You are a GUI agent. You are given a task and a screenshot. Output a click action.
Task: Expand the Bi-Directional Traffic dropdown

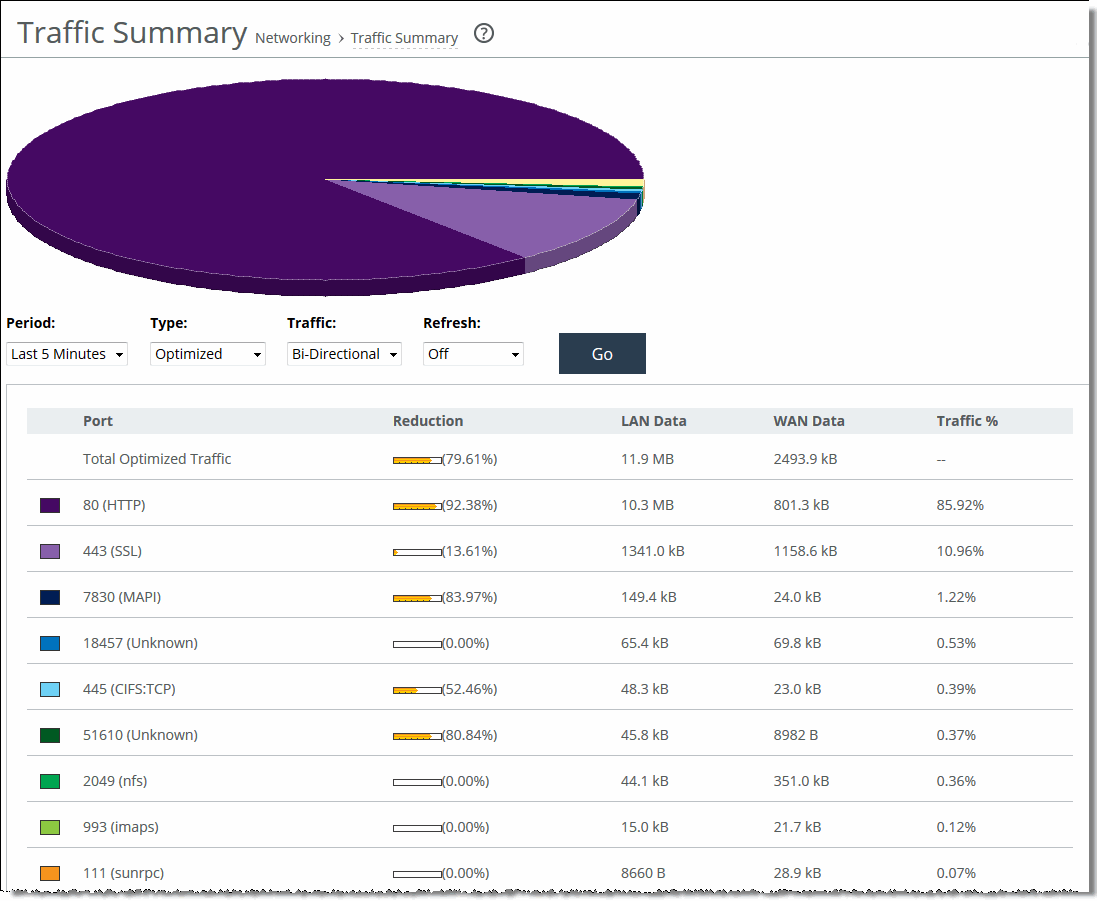(x=344, y=353)
